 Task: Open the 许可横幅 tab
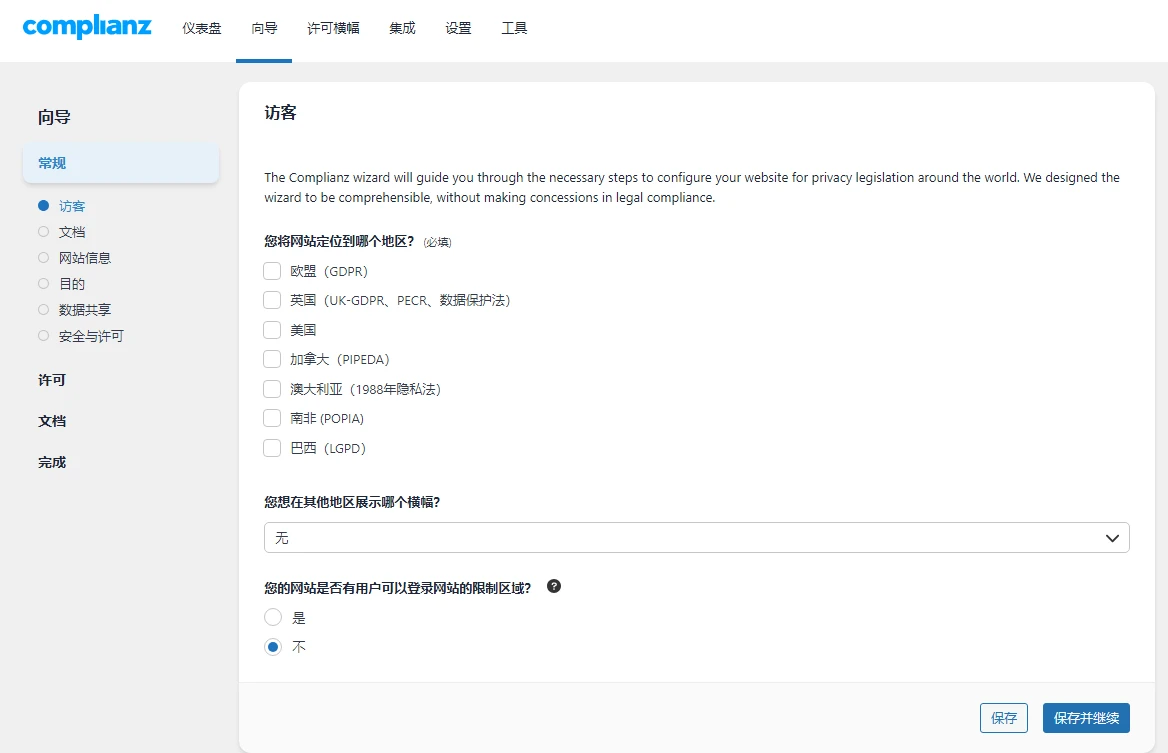pos(332,28)
